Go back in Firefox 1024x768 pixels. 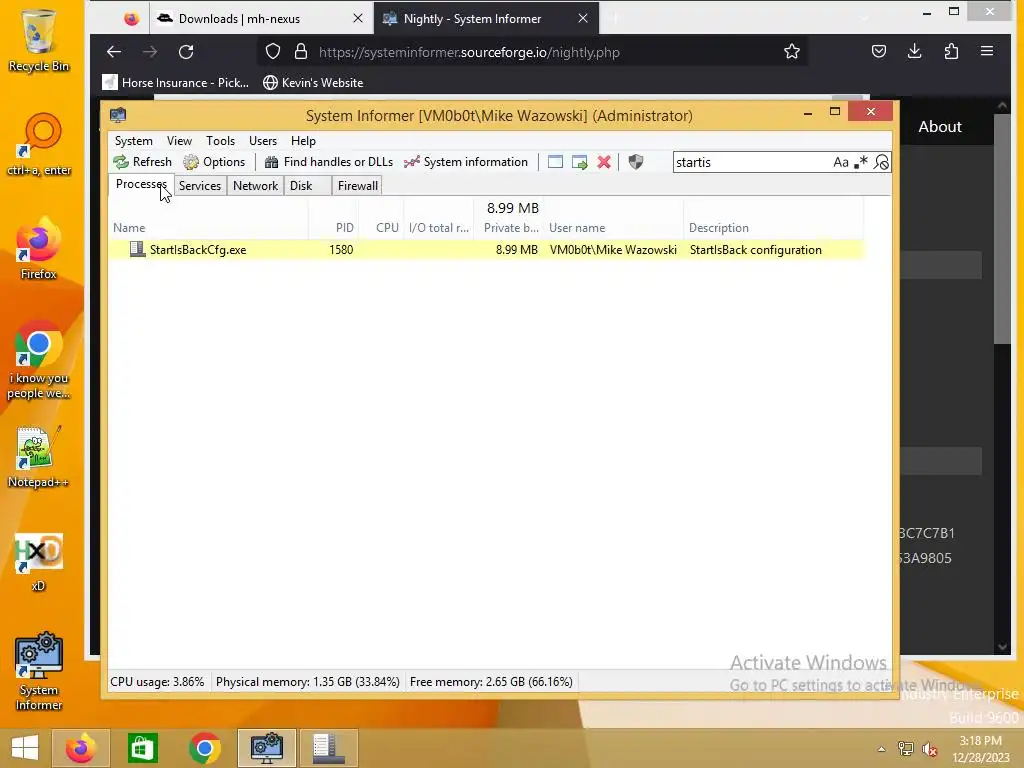click(114, 52)
